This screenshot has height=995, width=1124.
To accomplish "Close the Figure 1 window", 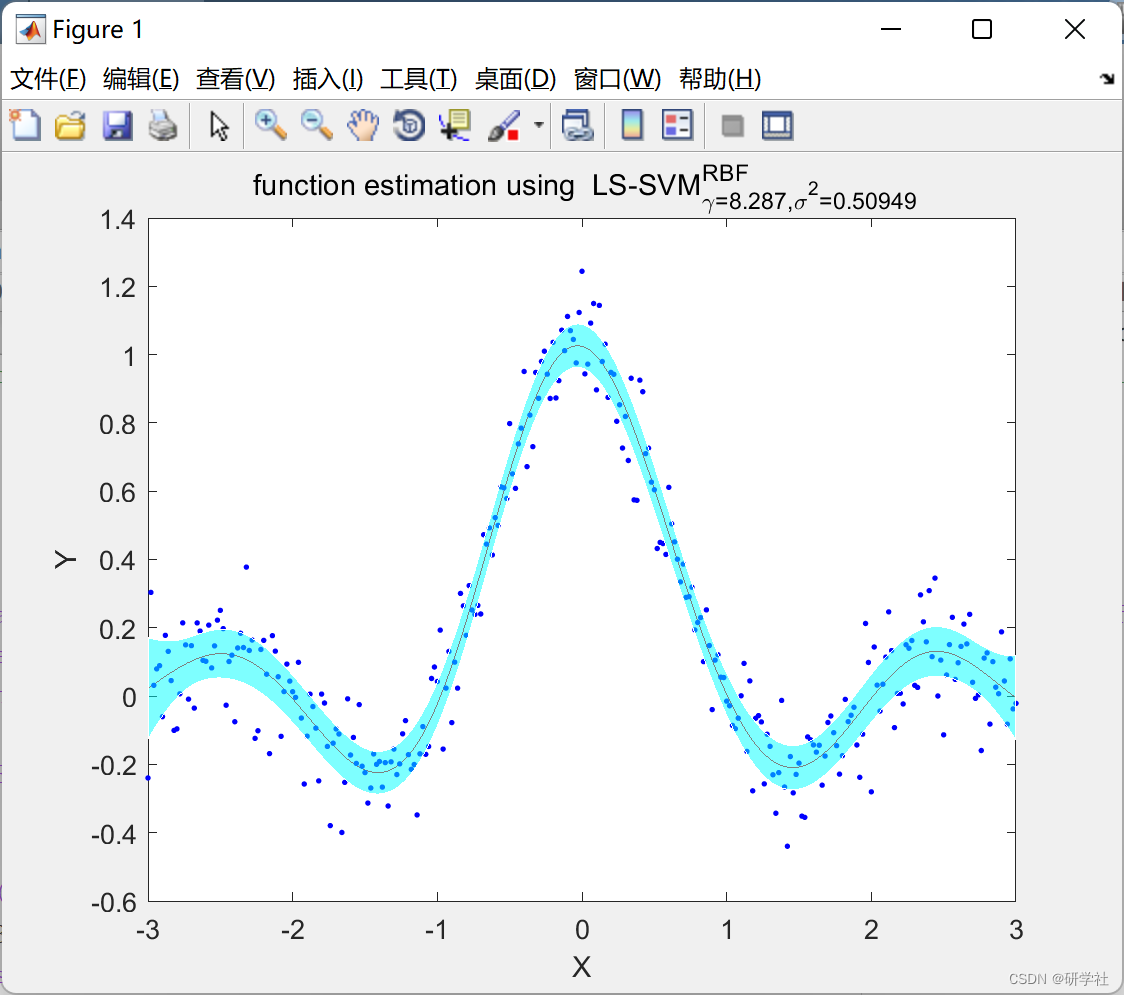I will [1075, 29].
